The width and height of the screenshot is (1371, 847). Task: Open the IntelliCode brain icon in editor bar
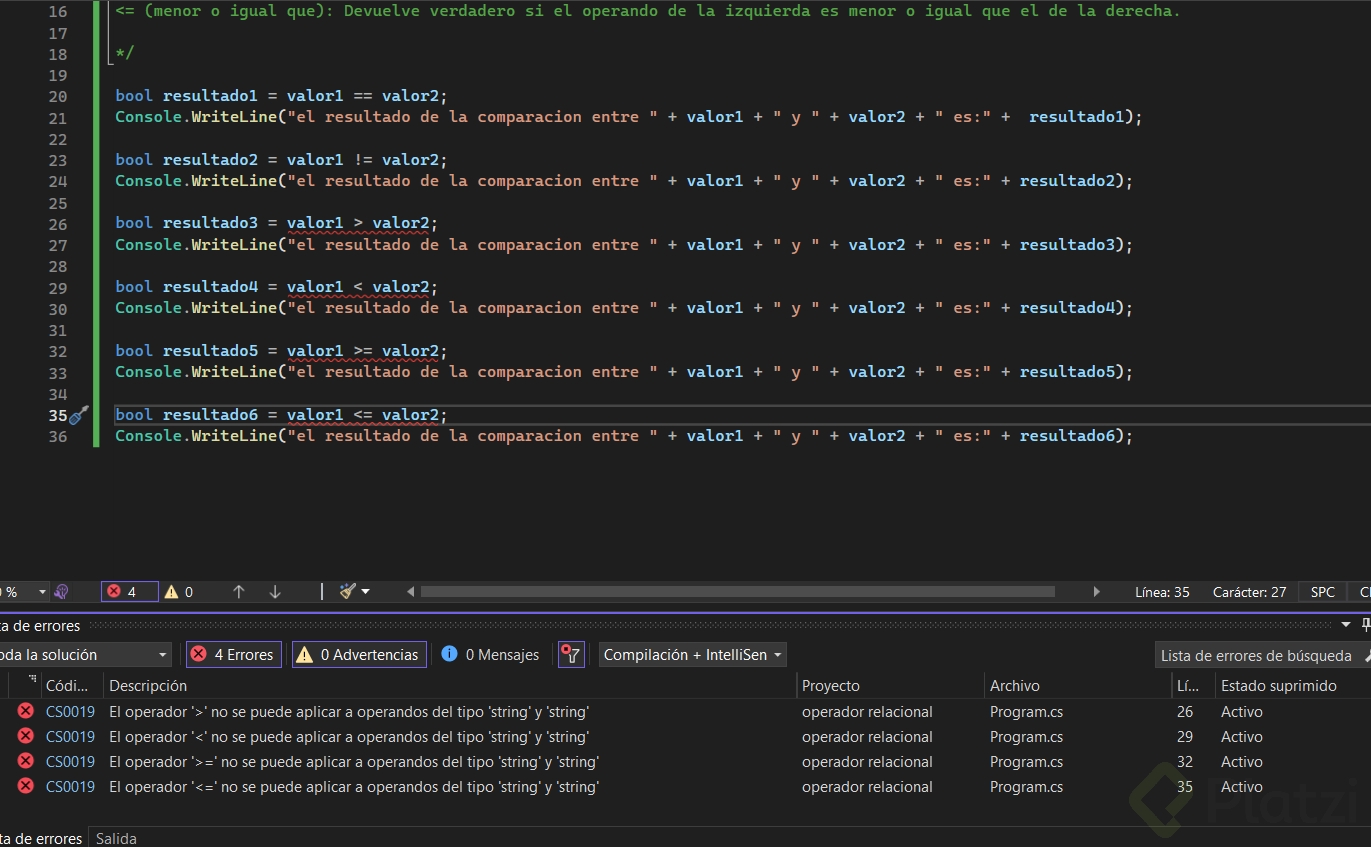[62, 592]
